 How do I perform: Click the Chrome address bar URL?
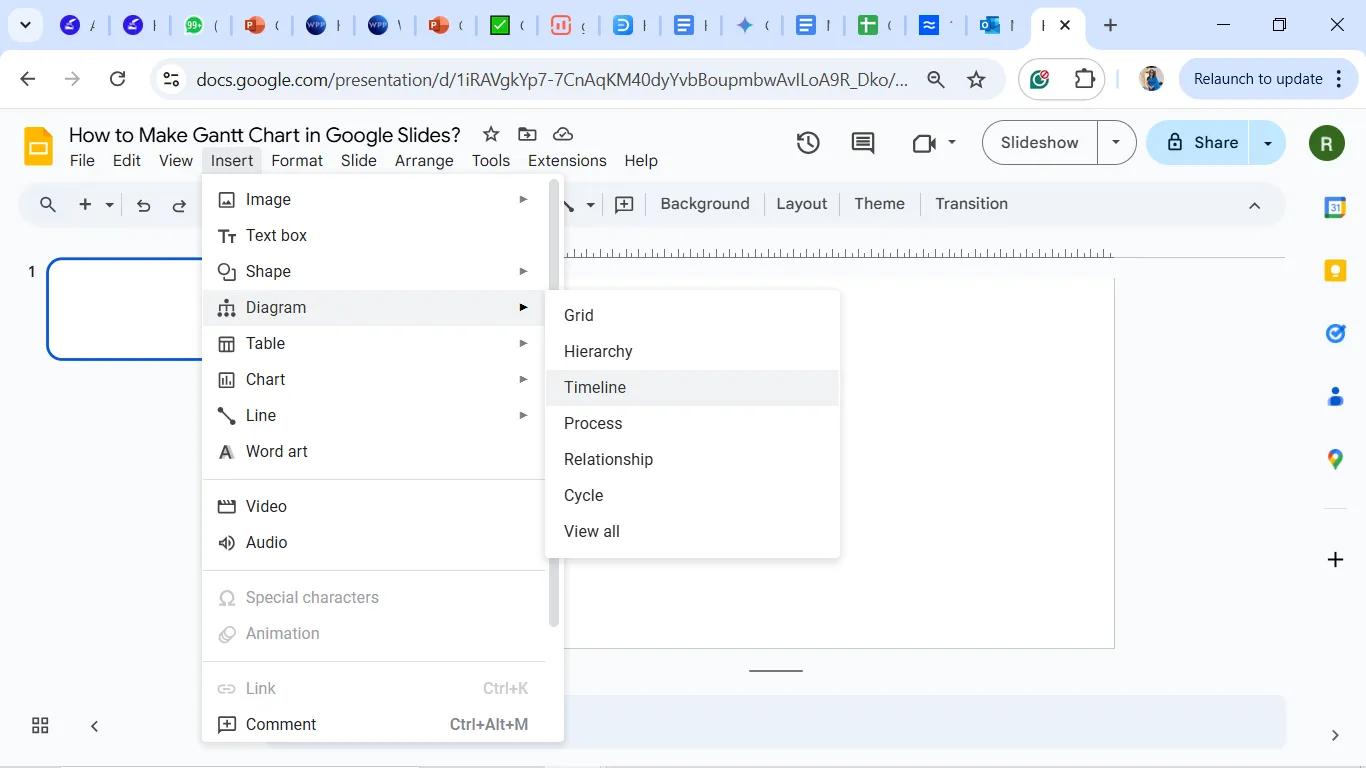(x=552, y=79)
